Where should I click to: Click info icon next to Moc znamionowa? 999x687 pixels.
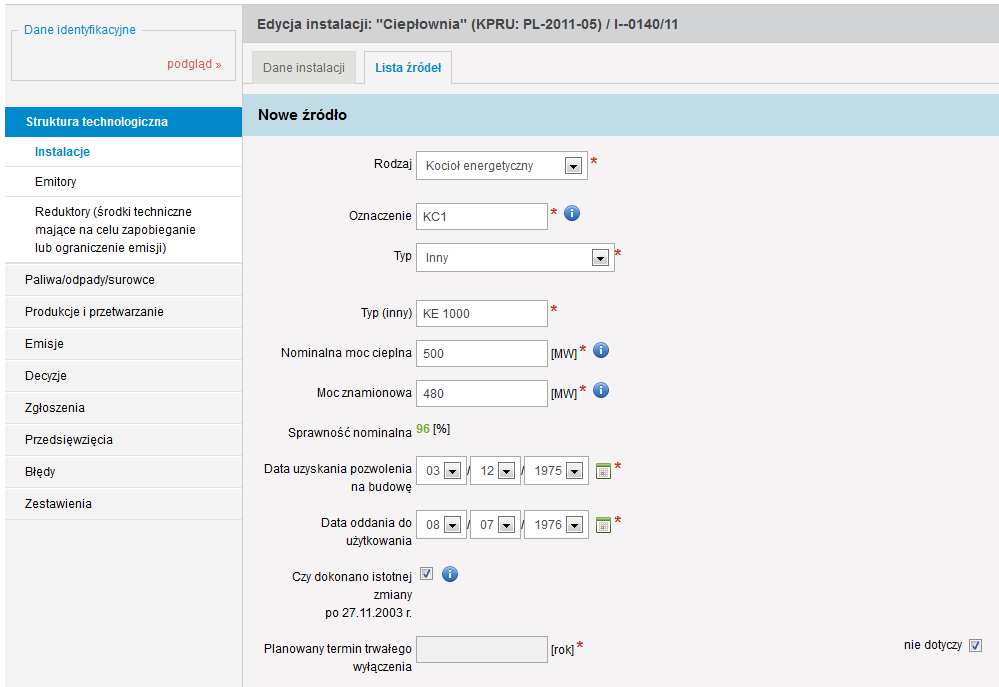(x=601, y=390)
